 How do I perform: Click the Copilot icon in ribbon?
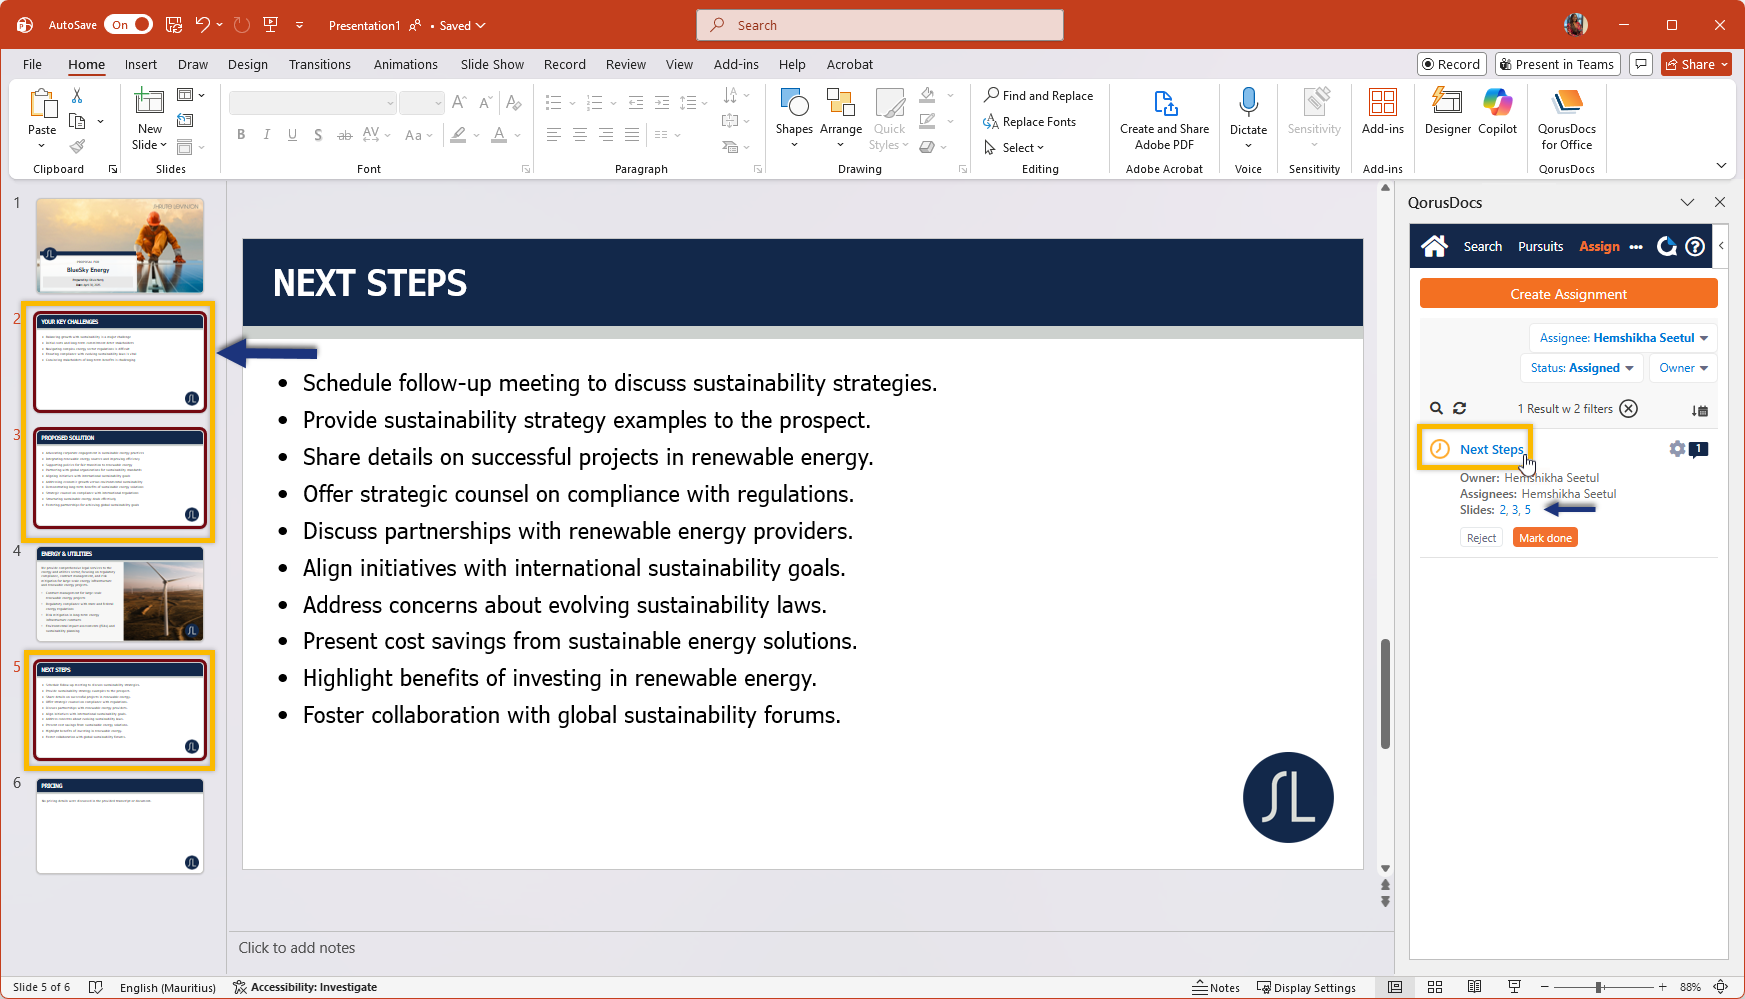pyautogui.click(x=1497, y=111)
